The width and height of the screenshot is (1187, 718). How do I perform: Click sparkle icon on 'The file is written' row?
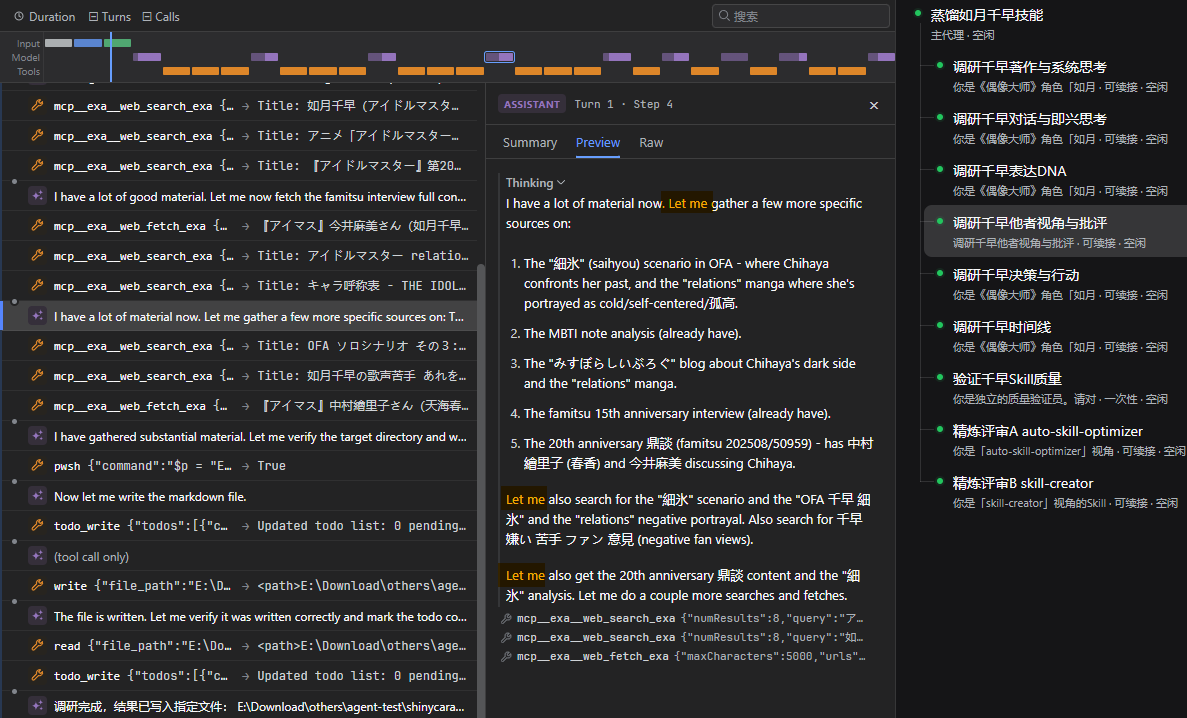point(37,616)
